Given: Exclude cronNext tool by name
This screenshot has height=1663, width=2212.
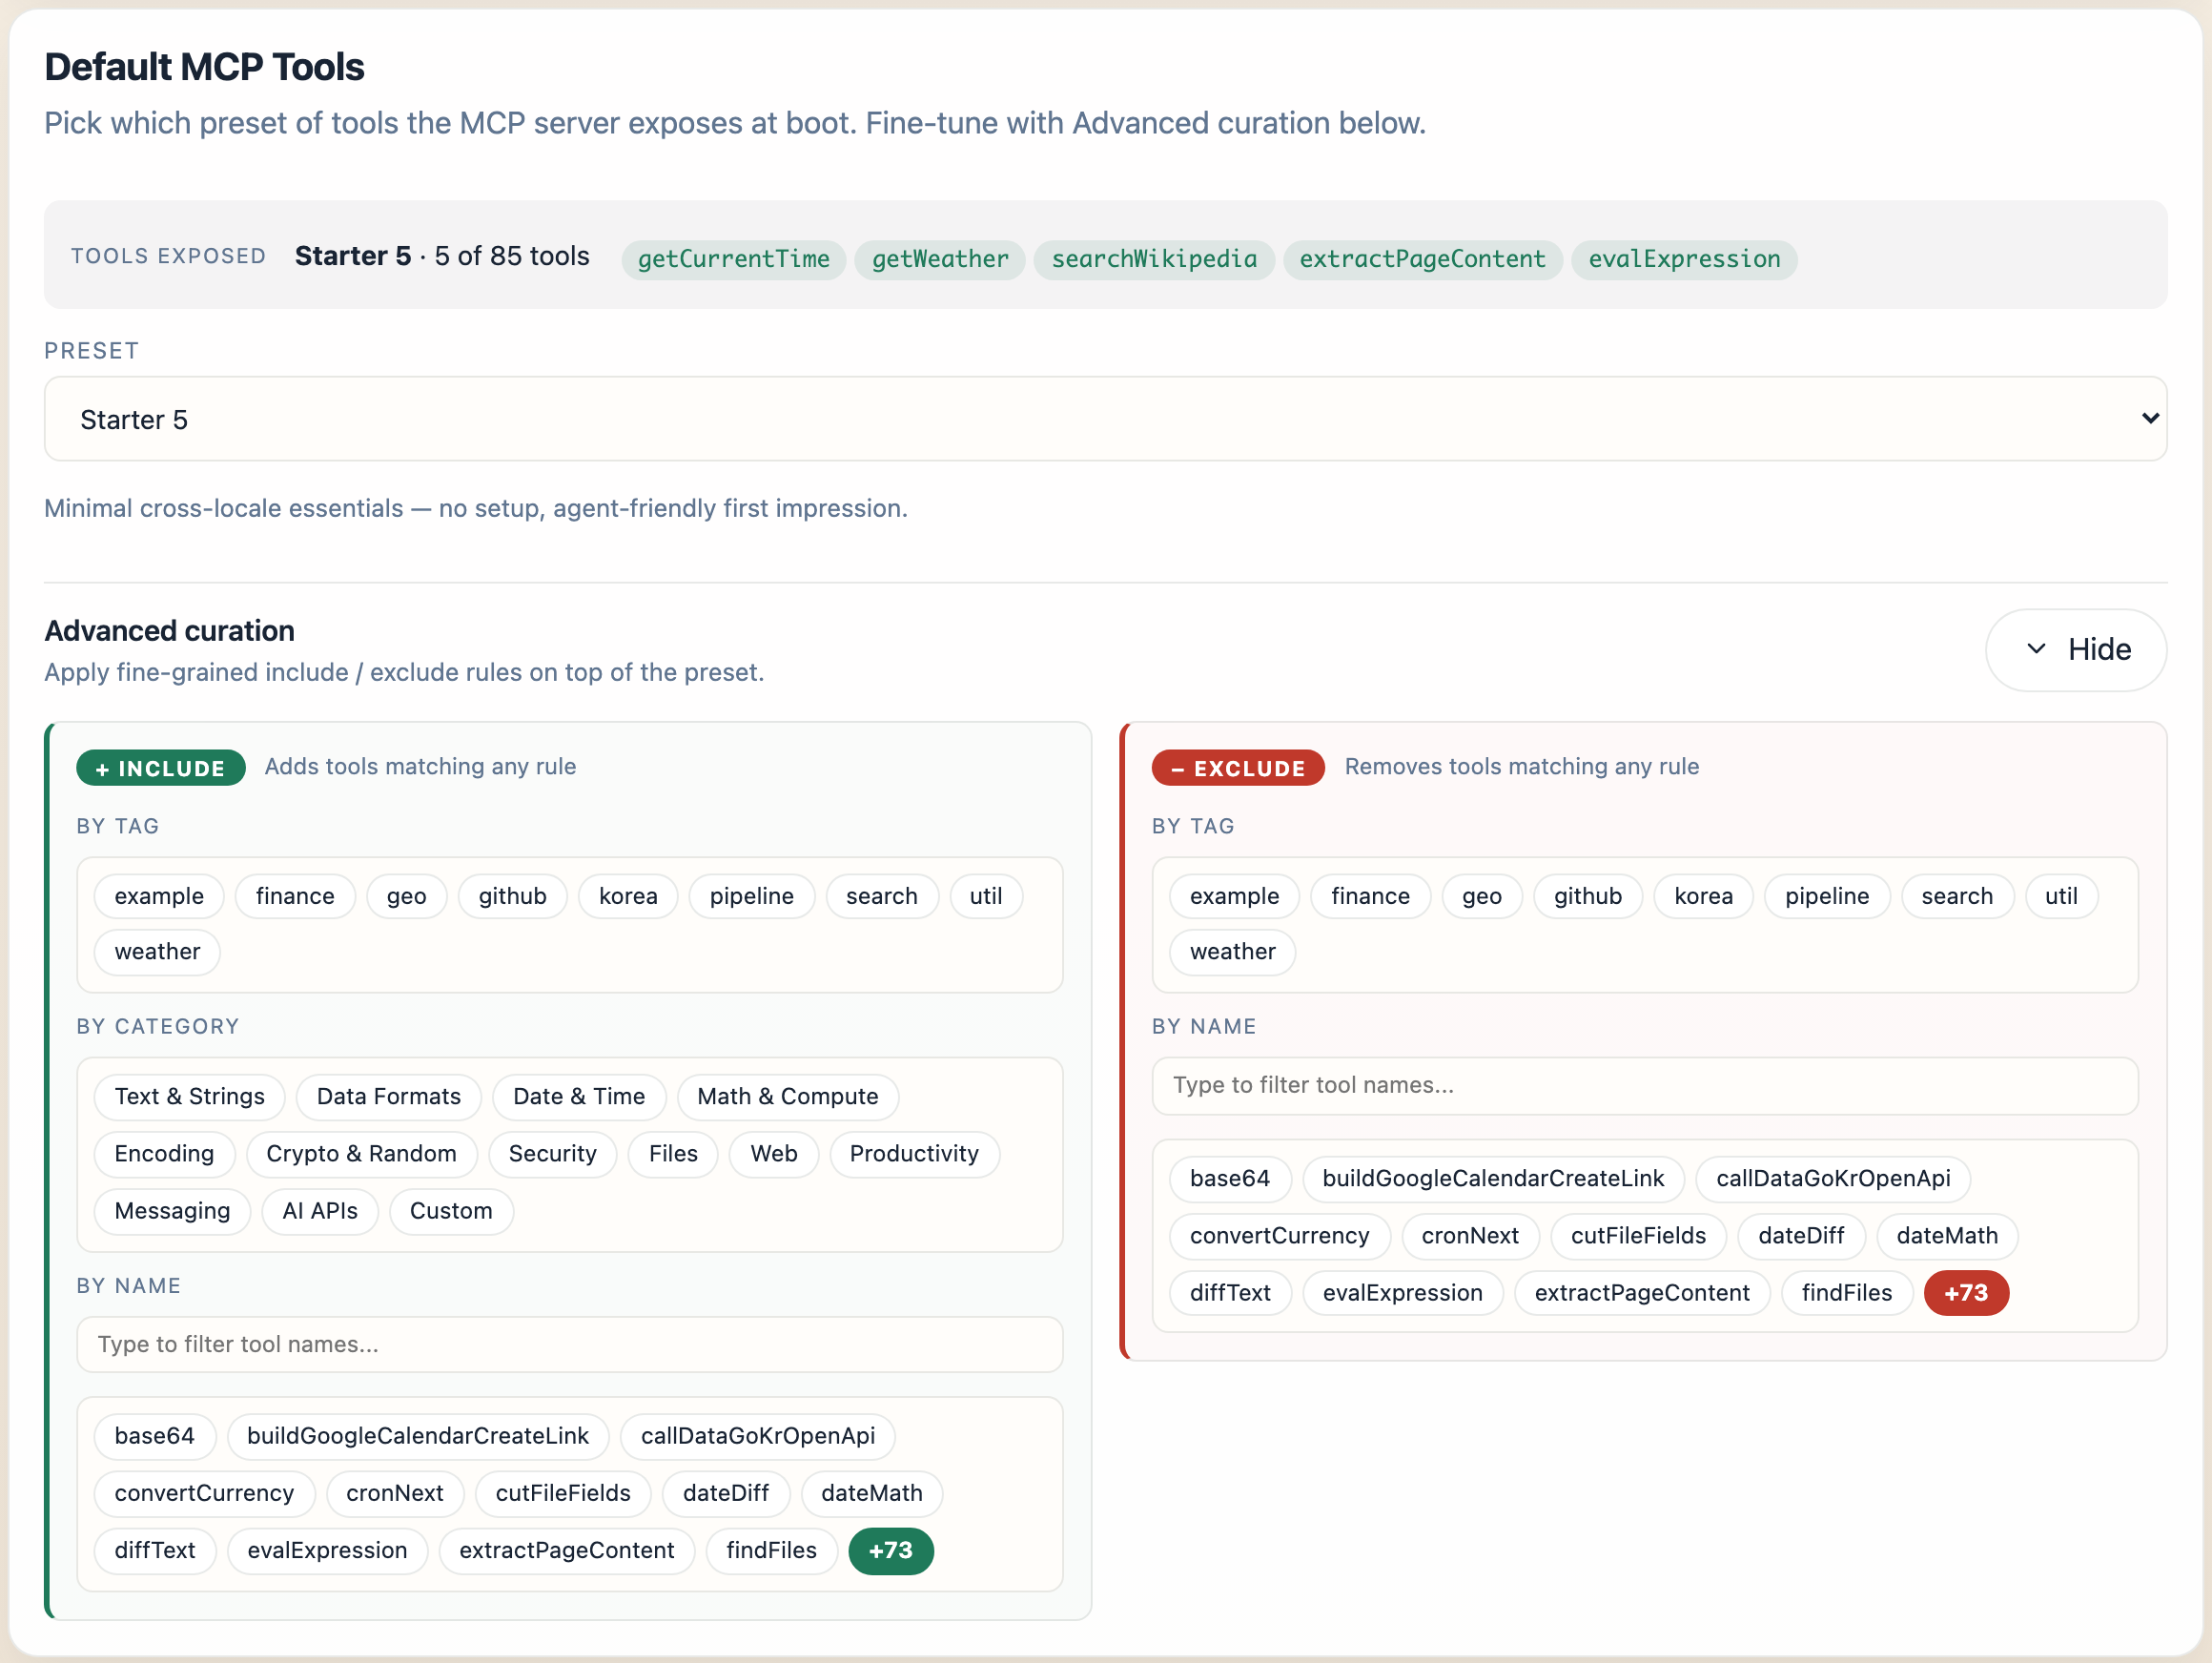Looking at the screenshot, I should click(1470, 1236).
